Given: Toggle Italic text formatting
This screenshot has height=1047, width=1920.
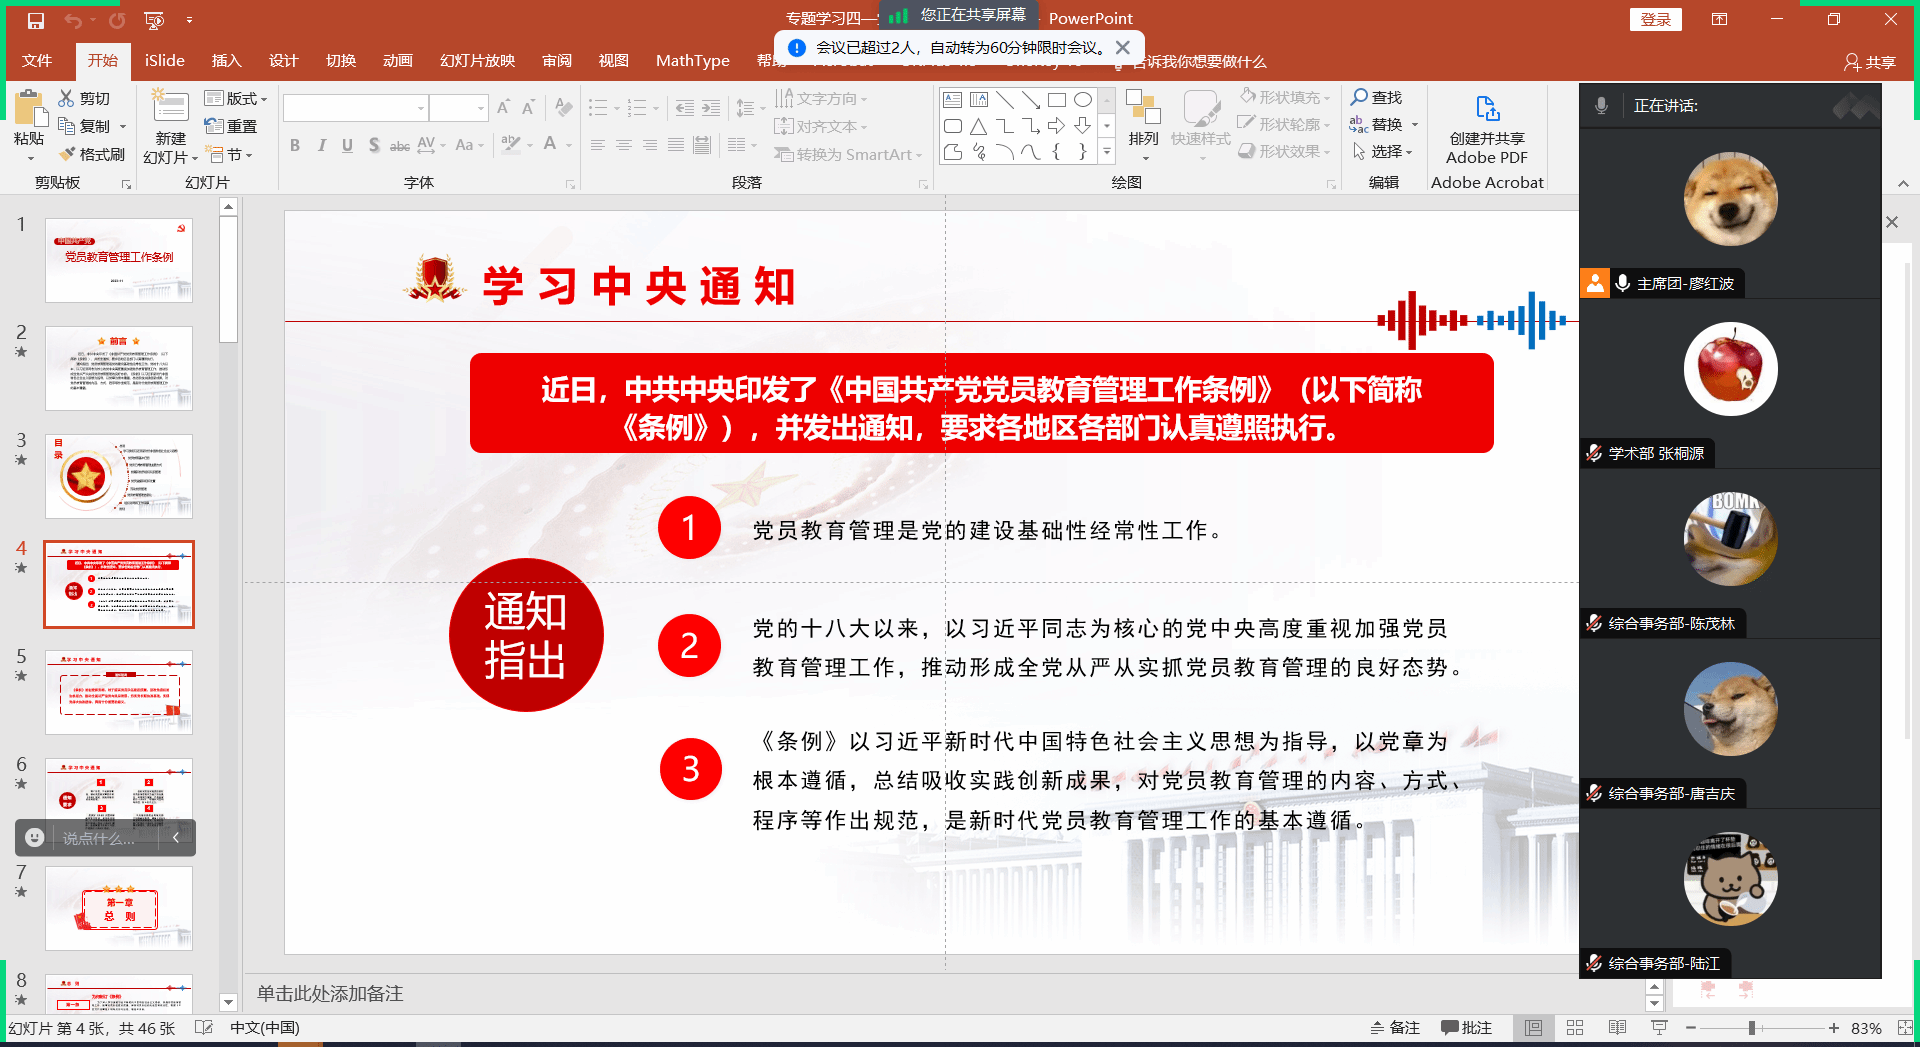Looking at the screenshot, I should pyautogui.click(x=321, y=146).
